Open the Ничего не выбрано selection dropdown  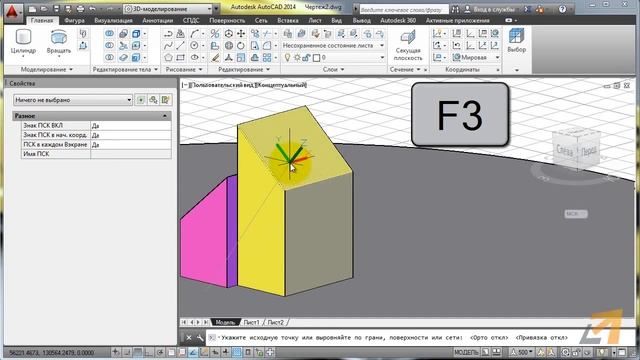(73, 100)
